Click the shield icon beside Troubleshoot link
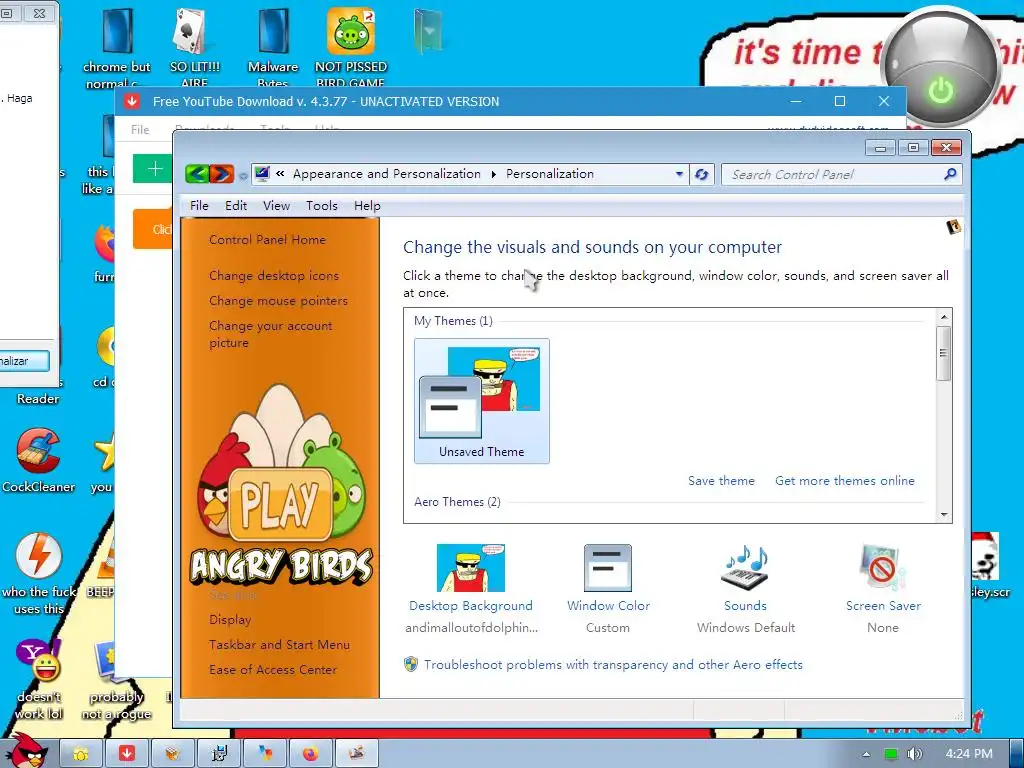The width and height of the screenshot is (1024, 768). (411, 665)
